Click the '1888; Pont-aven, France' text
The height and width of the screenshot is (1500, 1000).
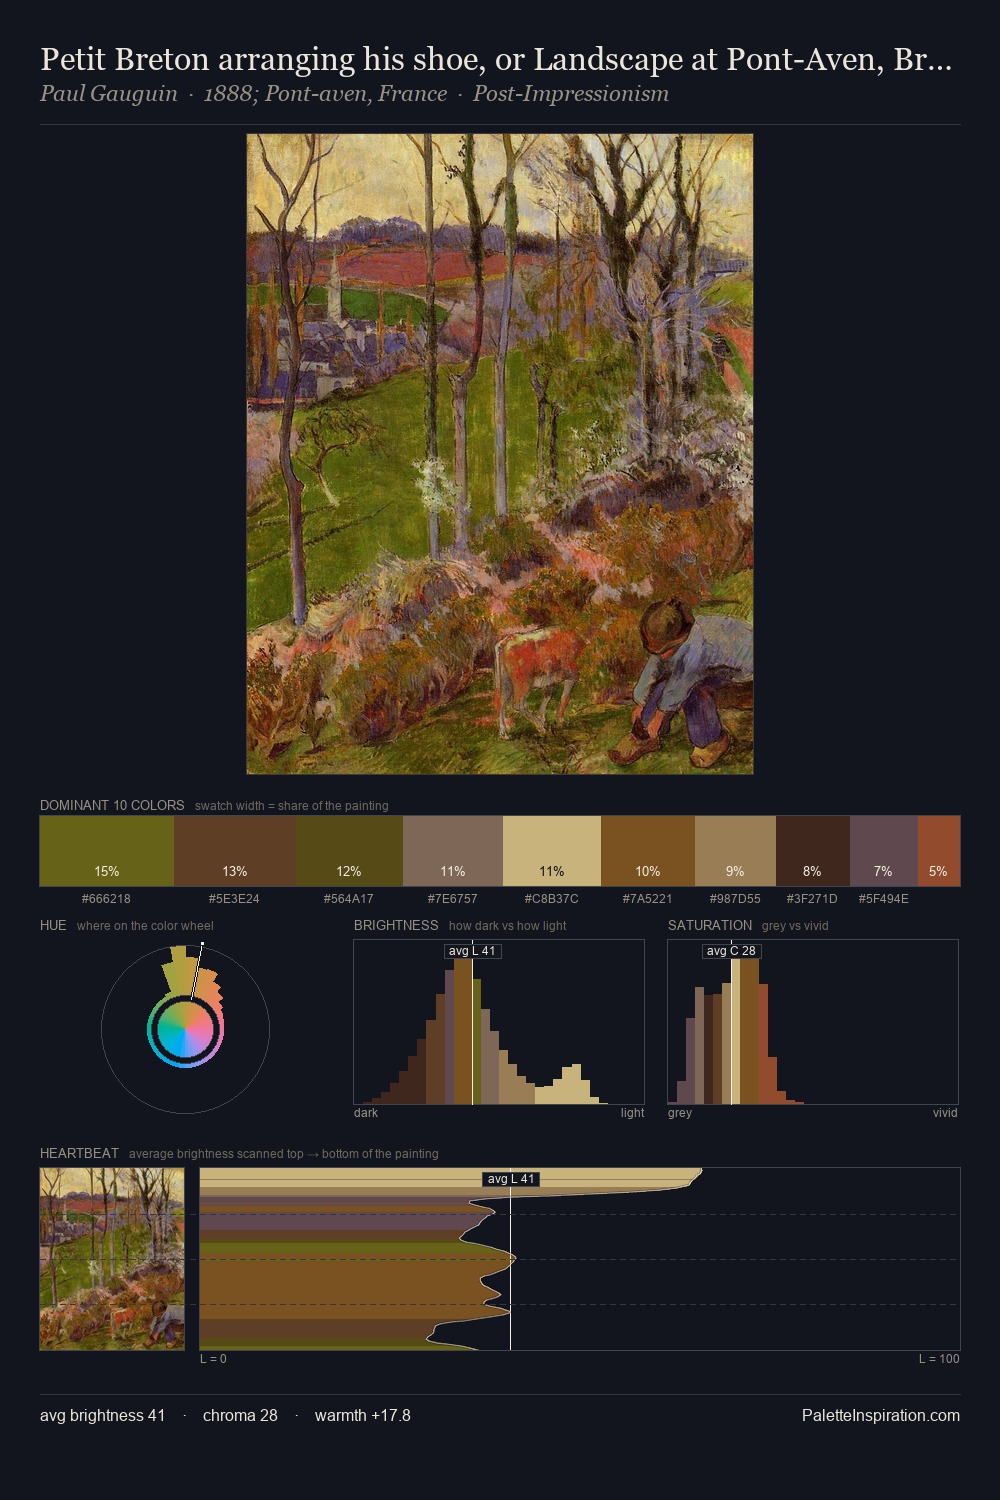pyautogui.click(x=325, y=94)
